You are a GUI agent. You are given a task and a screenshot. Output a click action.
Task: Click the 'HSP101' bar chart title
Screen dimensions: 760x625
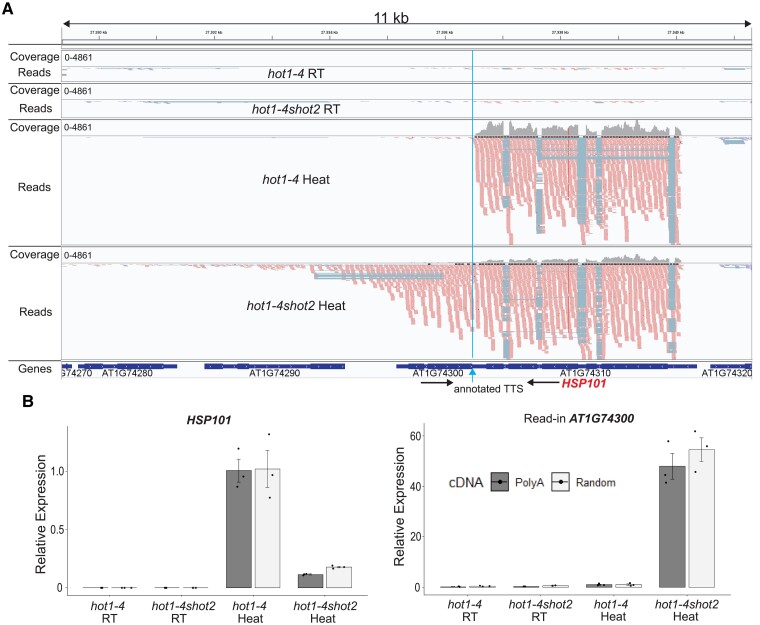(209, 420)
